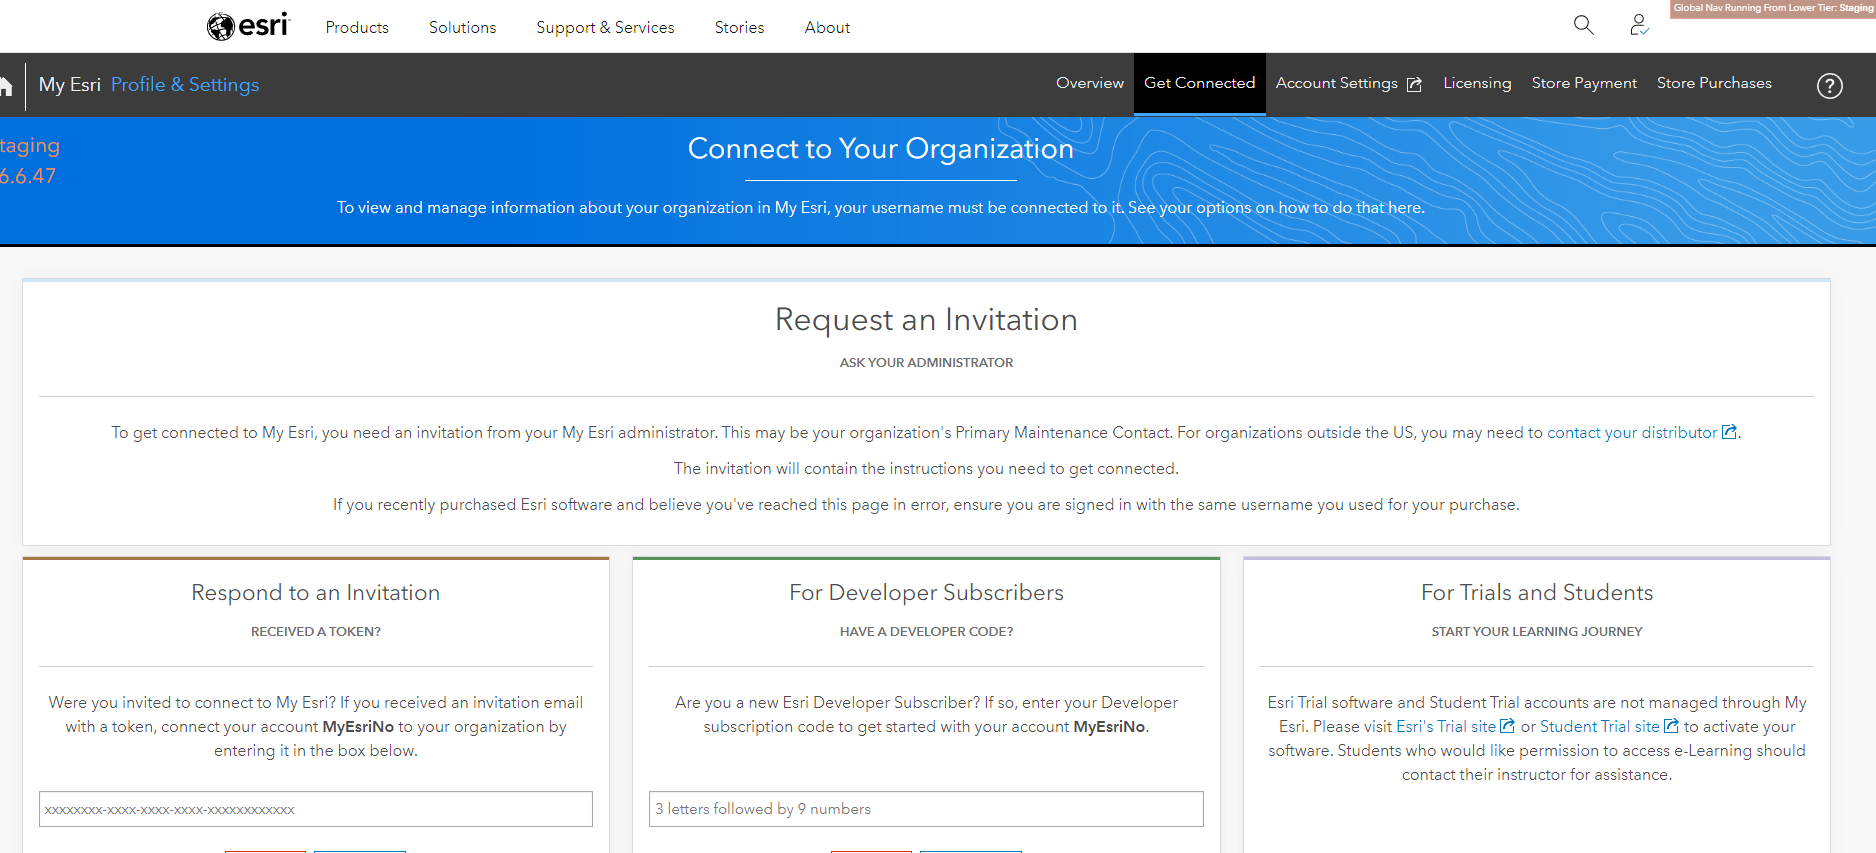Viewport: 1876px width, 853px height.
Task: Click the Esri globe logo
Action: coord(248,26)
